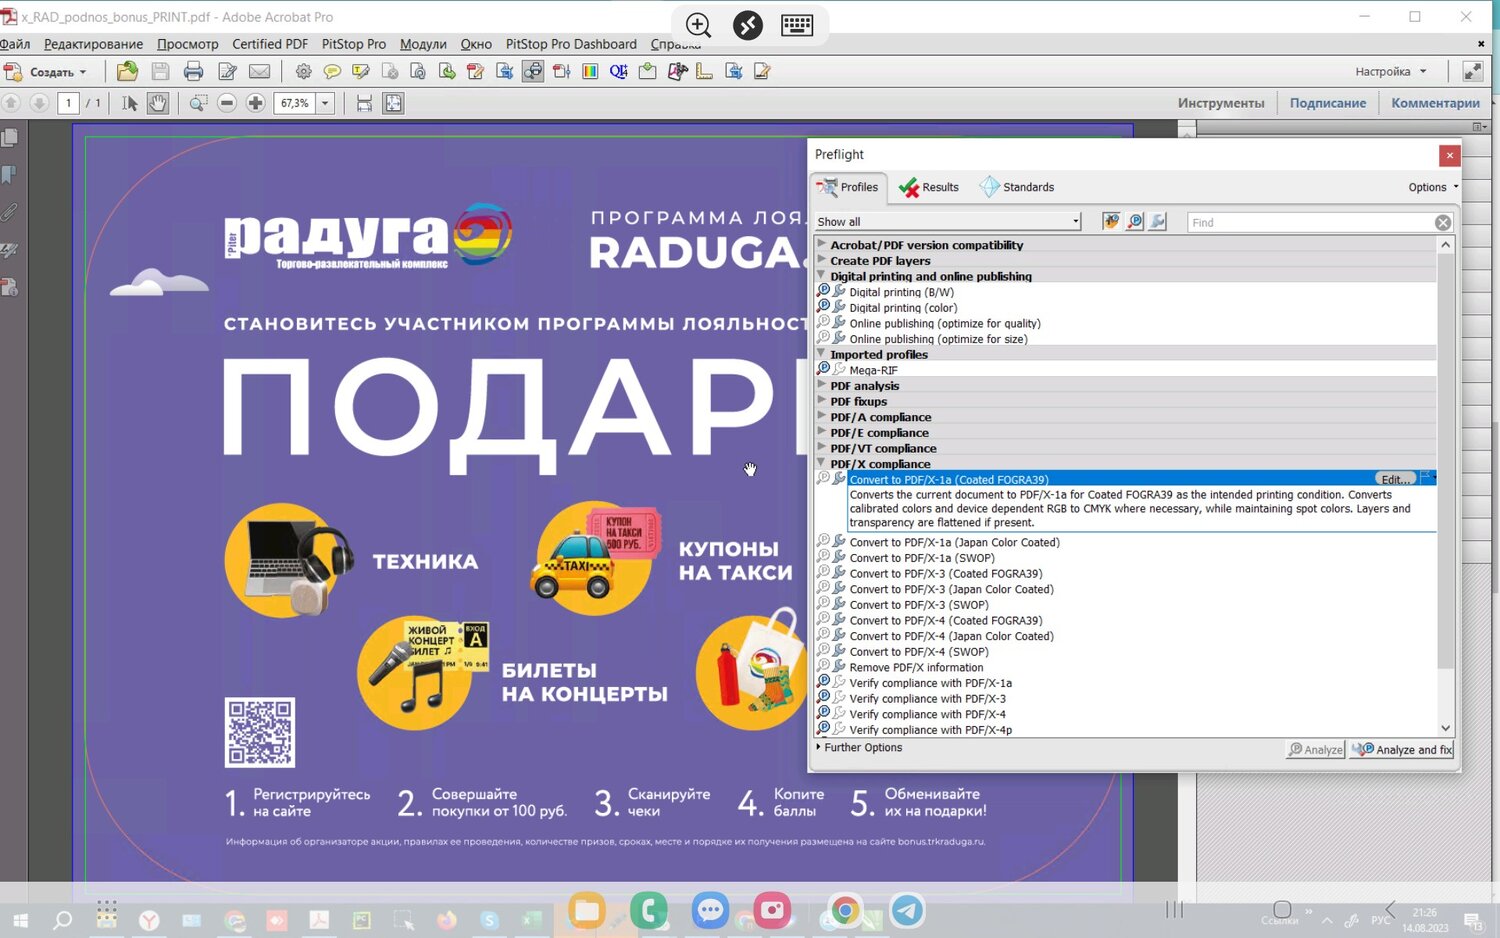Clear the Find field with X icon

pos(1443,222)
